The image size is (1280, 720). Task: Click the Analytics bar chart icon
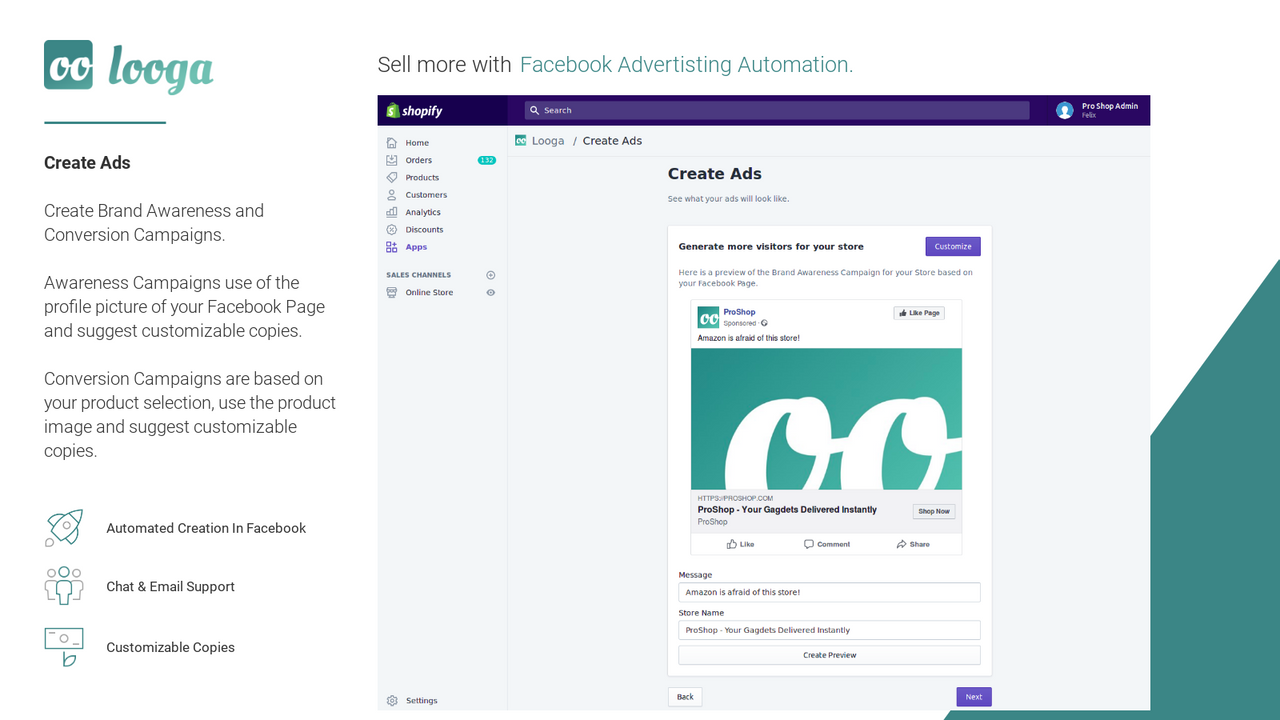[392, 212]
